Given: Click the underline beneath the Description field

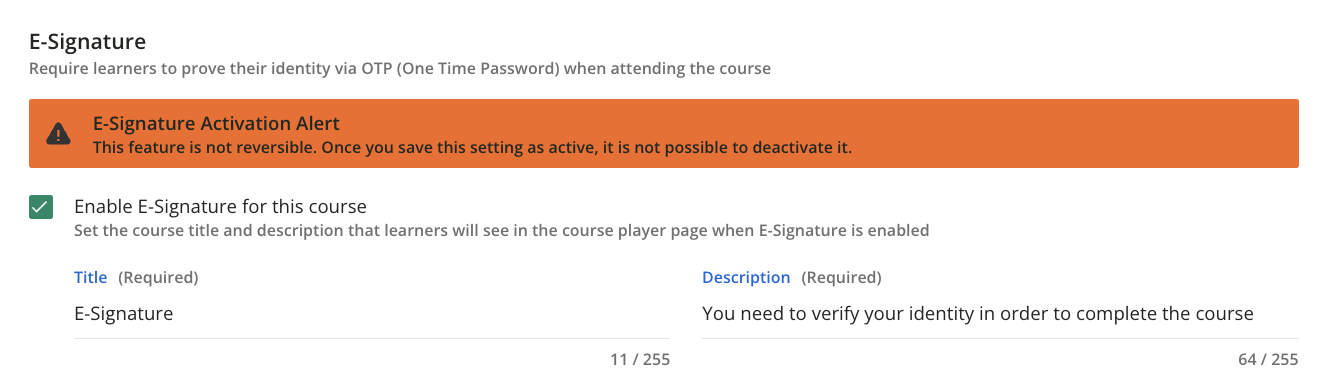Looking at the screenshot, I should pos(1000,338).
